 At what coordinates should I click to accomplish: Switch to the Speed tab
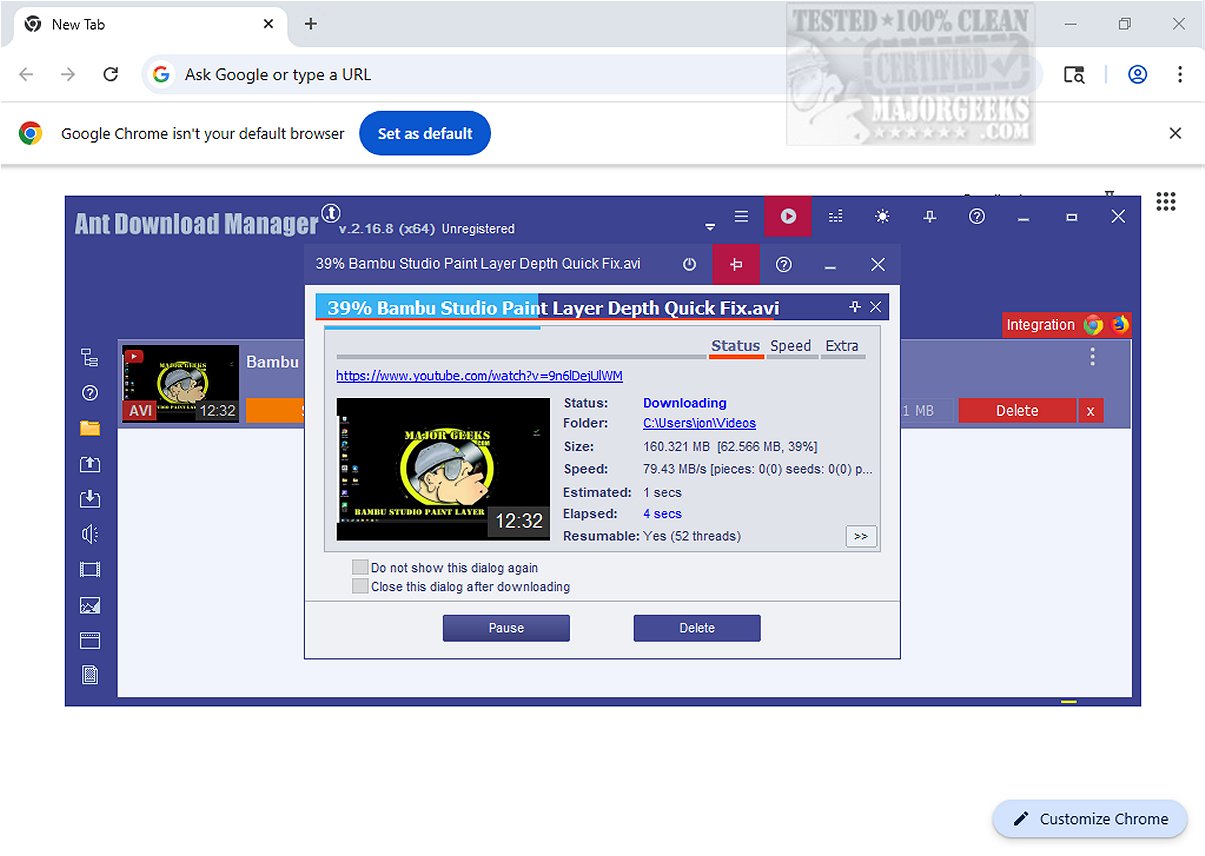click(x=790, y=346)
